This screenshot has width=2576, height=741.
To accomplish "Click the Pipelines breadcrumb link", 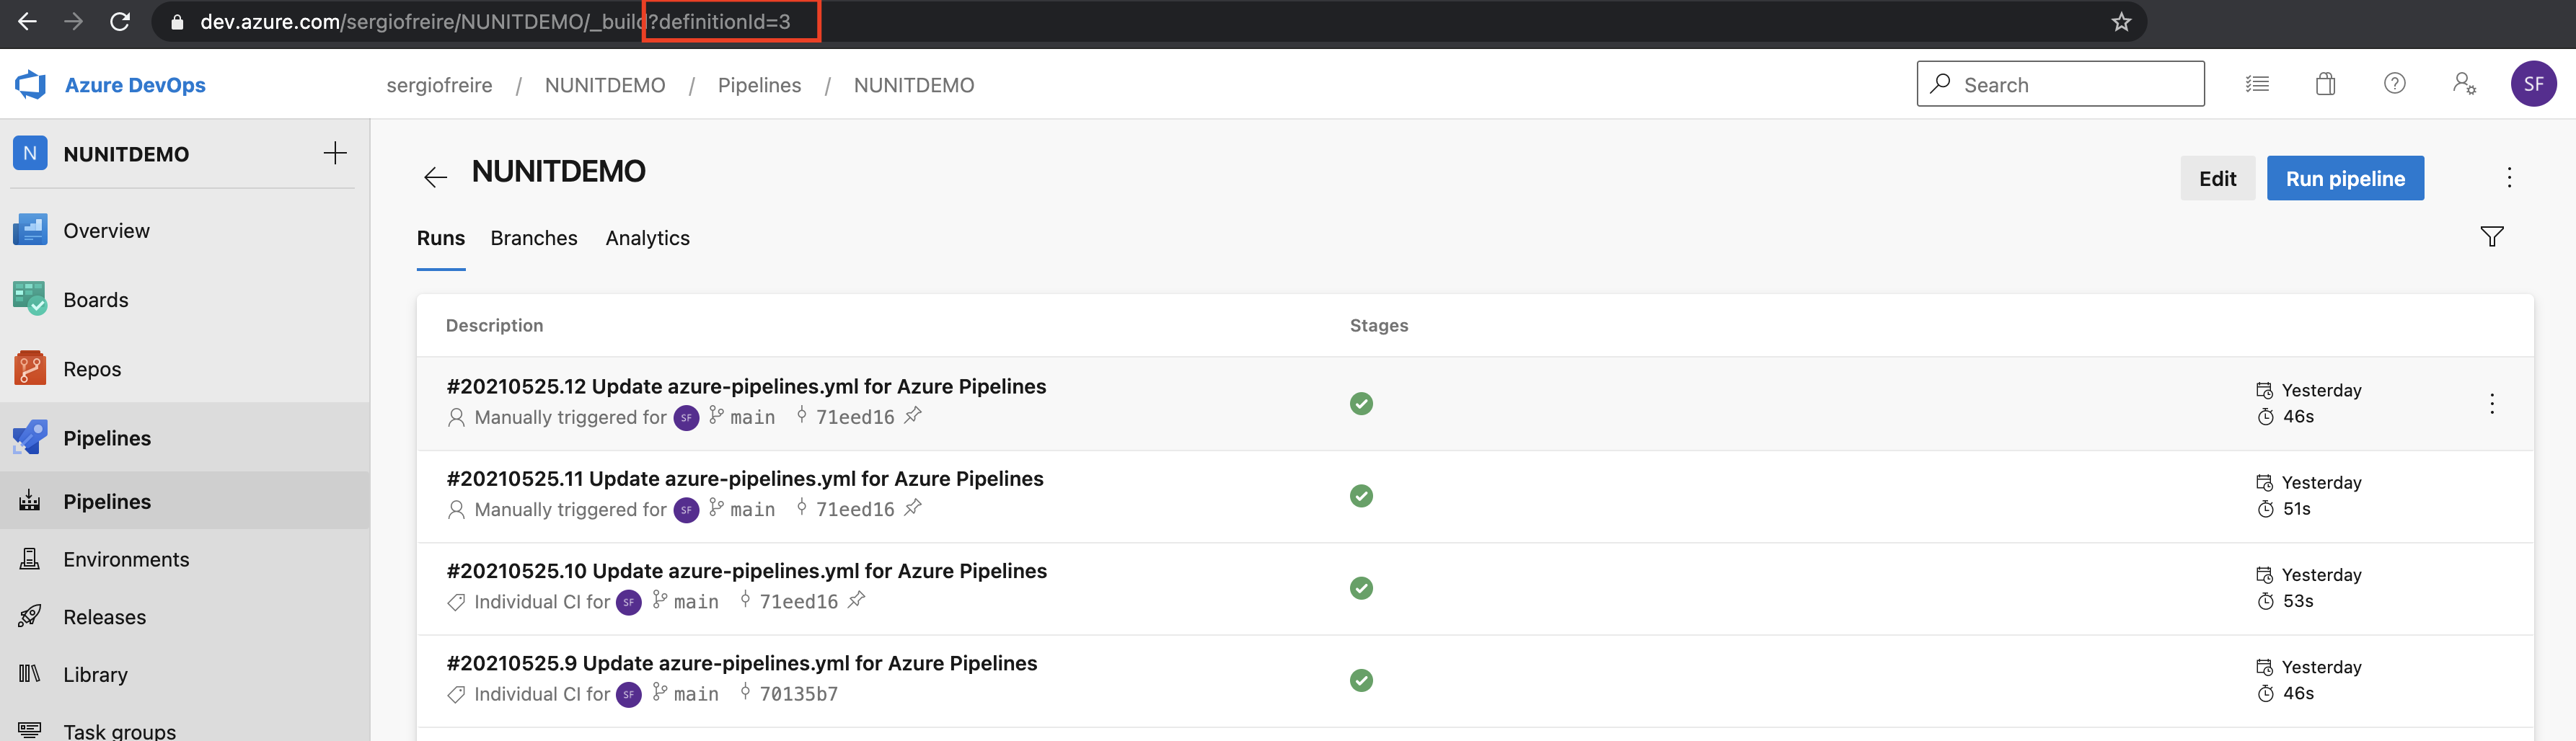I will pos(759,85).
